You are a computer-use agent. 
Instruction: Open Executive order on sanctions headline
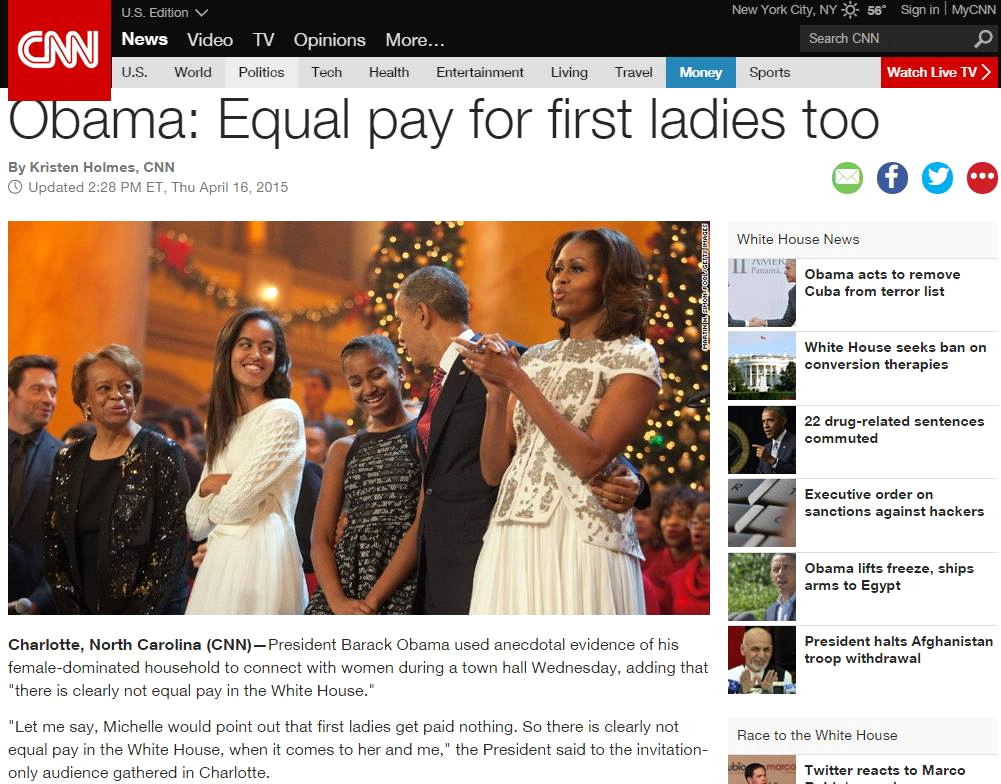894,503
